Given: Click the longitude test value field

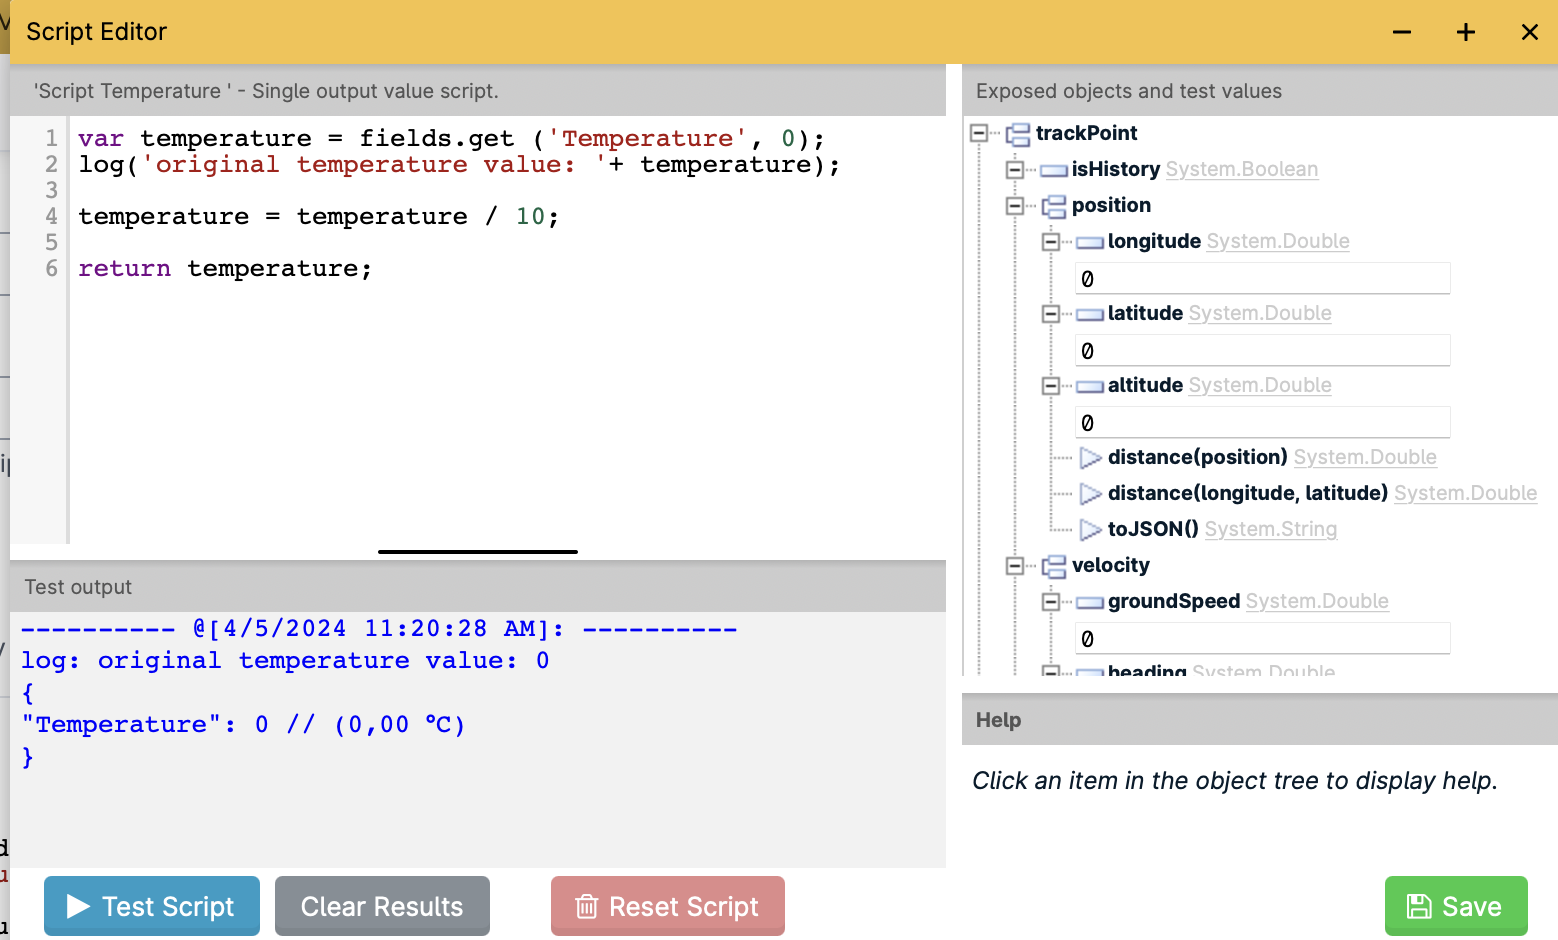Looking at the screenshot, I should pos(1262,279).
